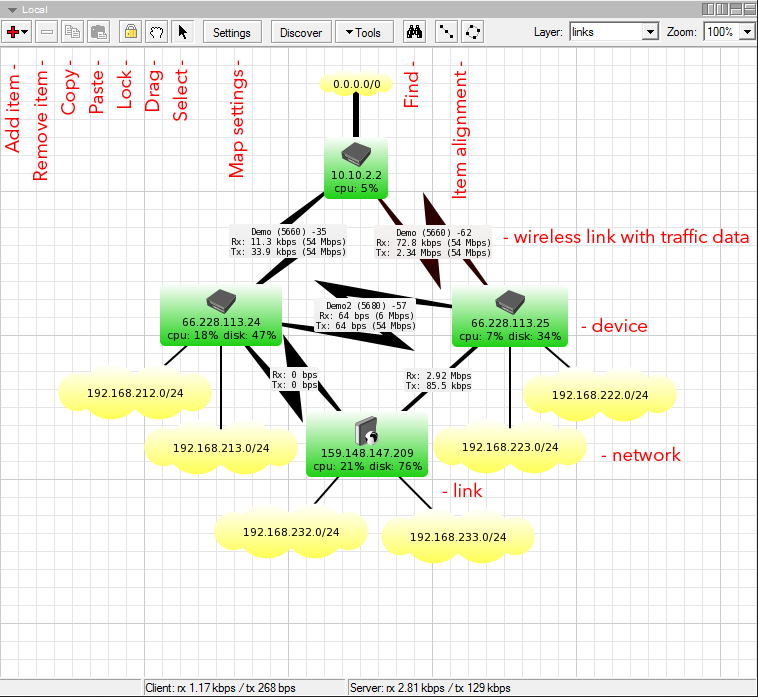Open map Settings

(x=232, y=32)
